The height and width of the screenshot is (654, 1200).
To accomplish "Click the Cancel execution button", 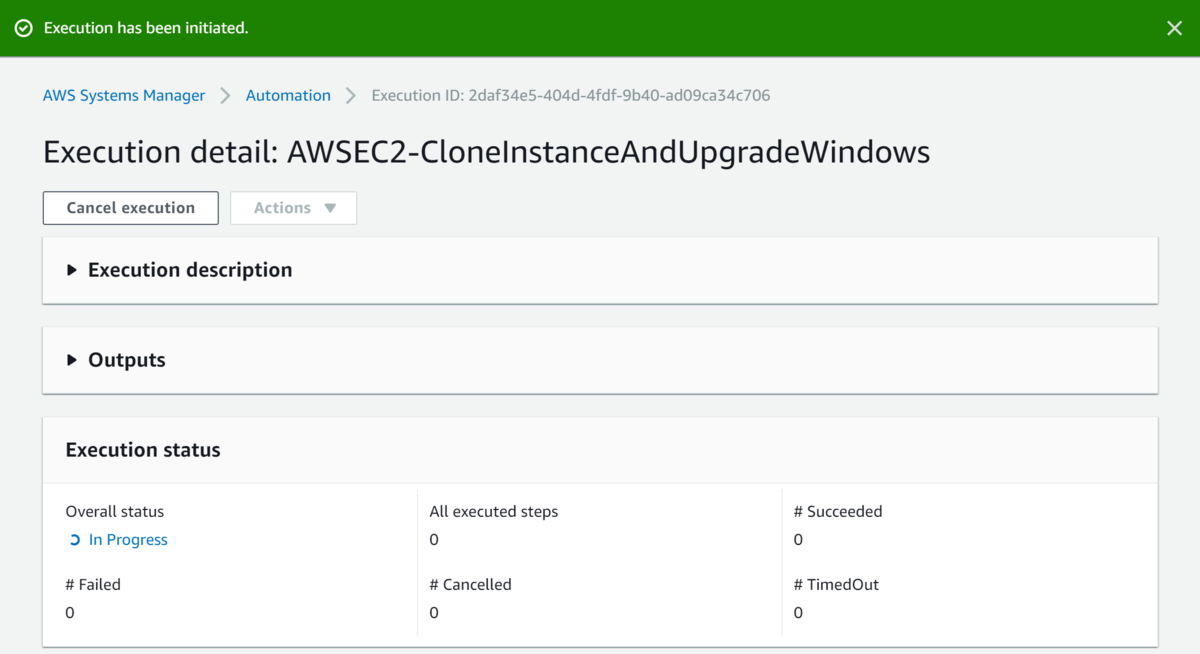I will click(x=131, y=208).
